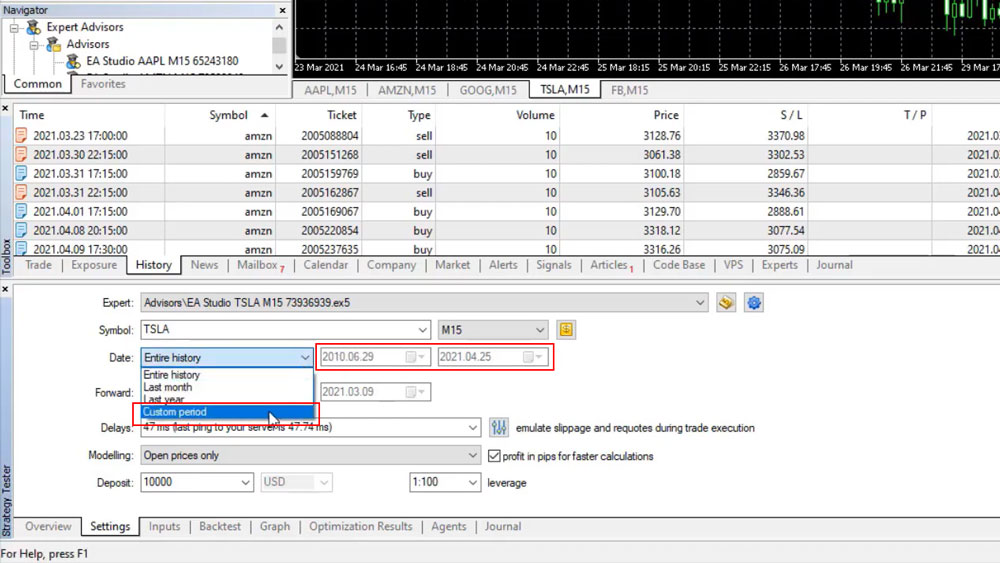This screenshot has width=1000, height=563.
Task: Switch to AAPL,M15 chart tab
Action: click(330, 91)
